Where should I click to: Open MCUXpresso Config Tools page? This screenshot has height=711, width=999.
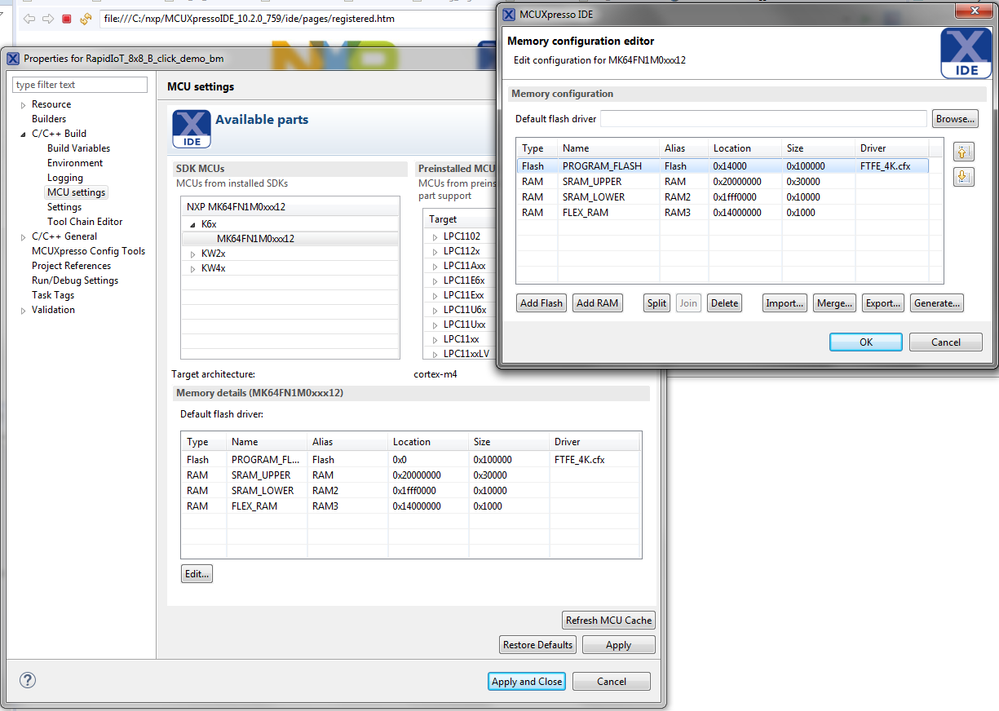89,251
